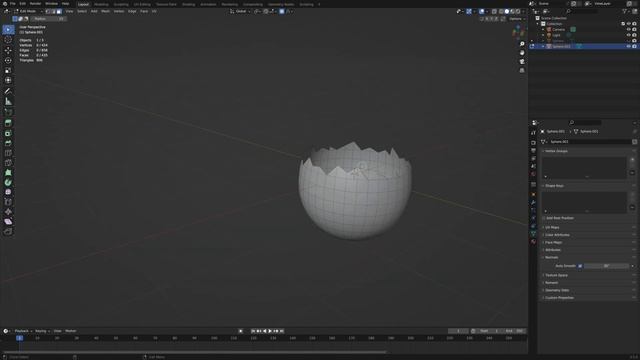
Task: Click the outliner search field
Action: click(x=583, y=11)
